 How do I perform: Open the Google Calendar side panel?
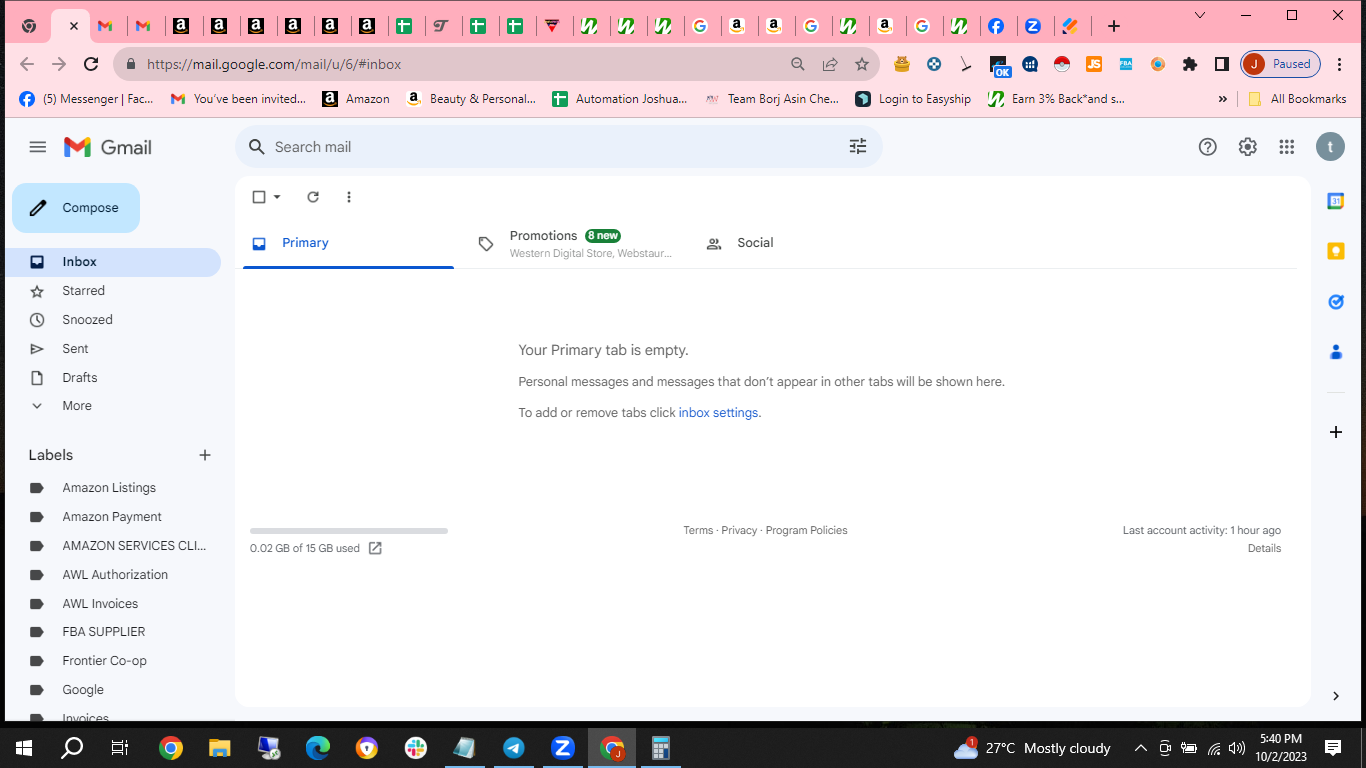pyautogui.click(x=1336, y=201)
